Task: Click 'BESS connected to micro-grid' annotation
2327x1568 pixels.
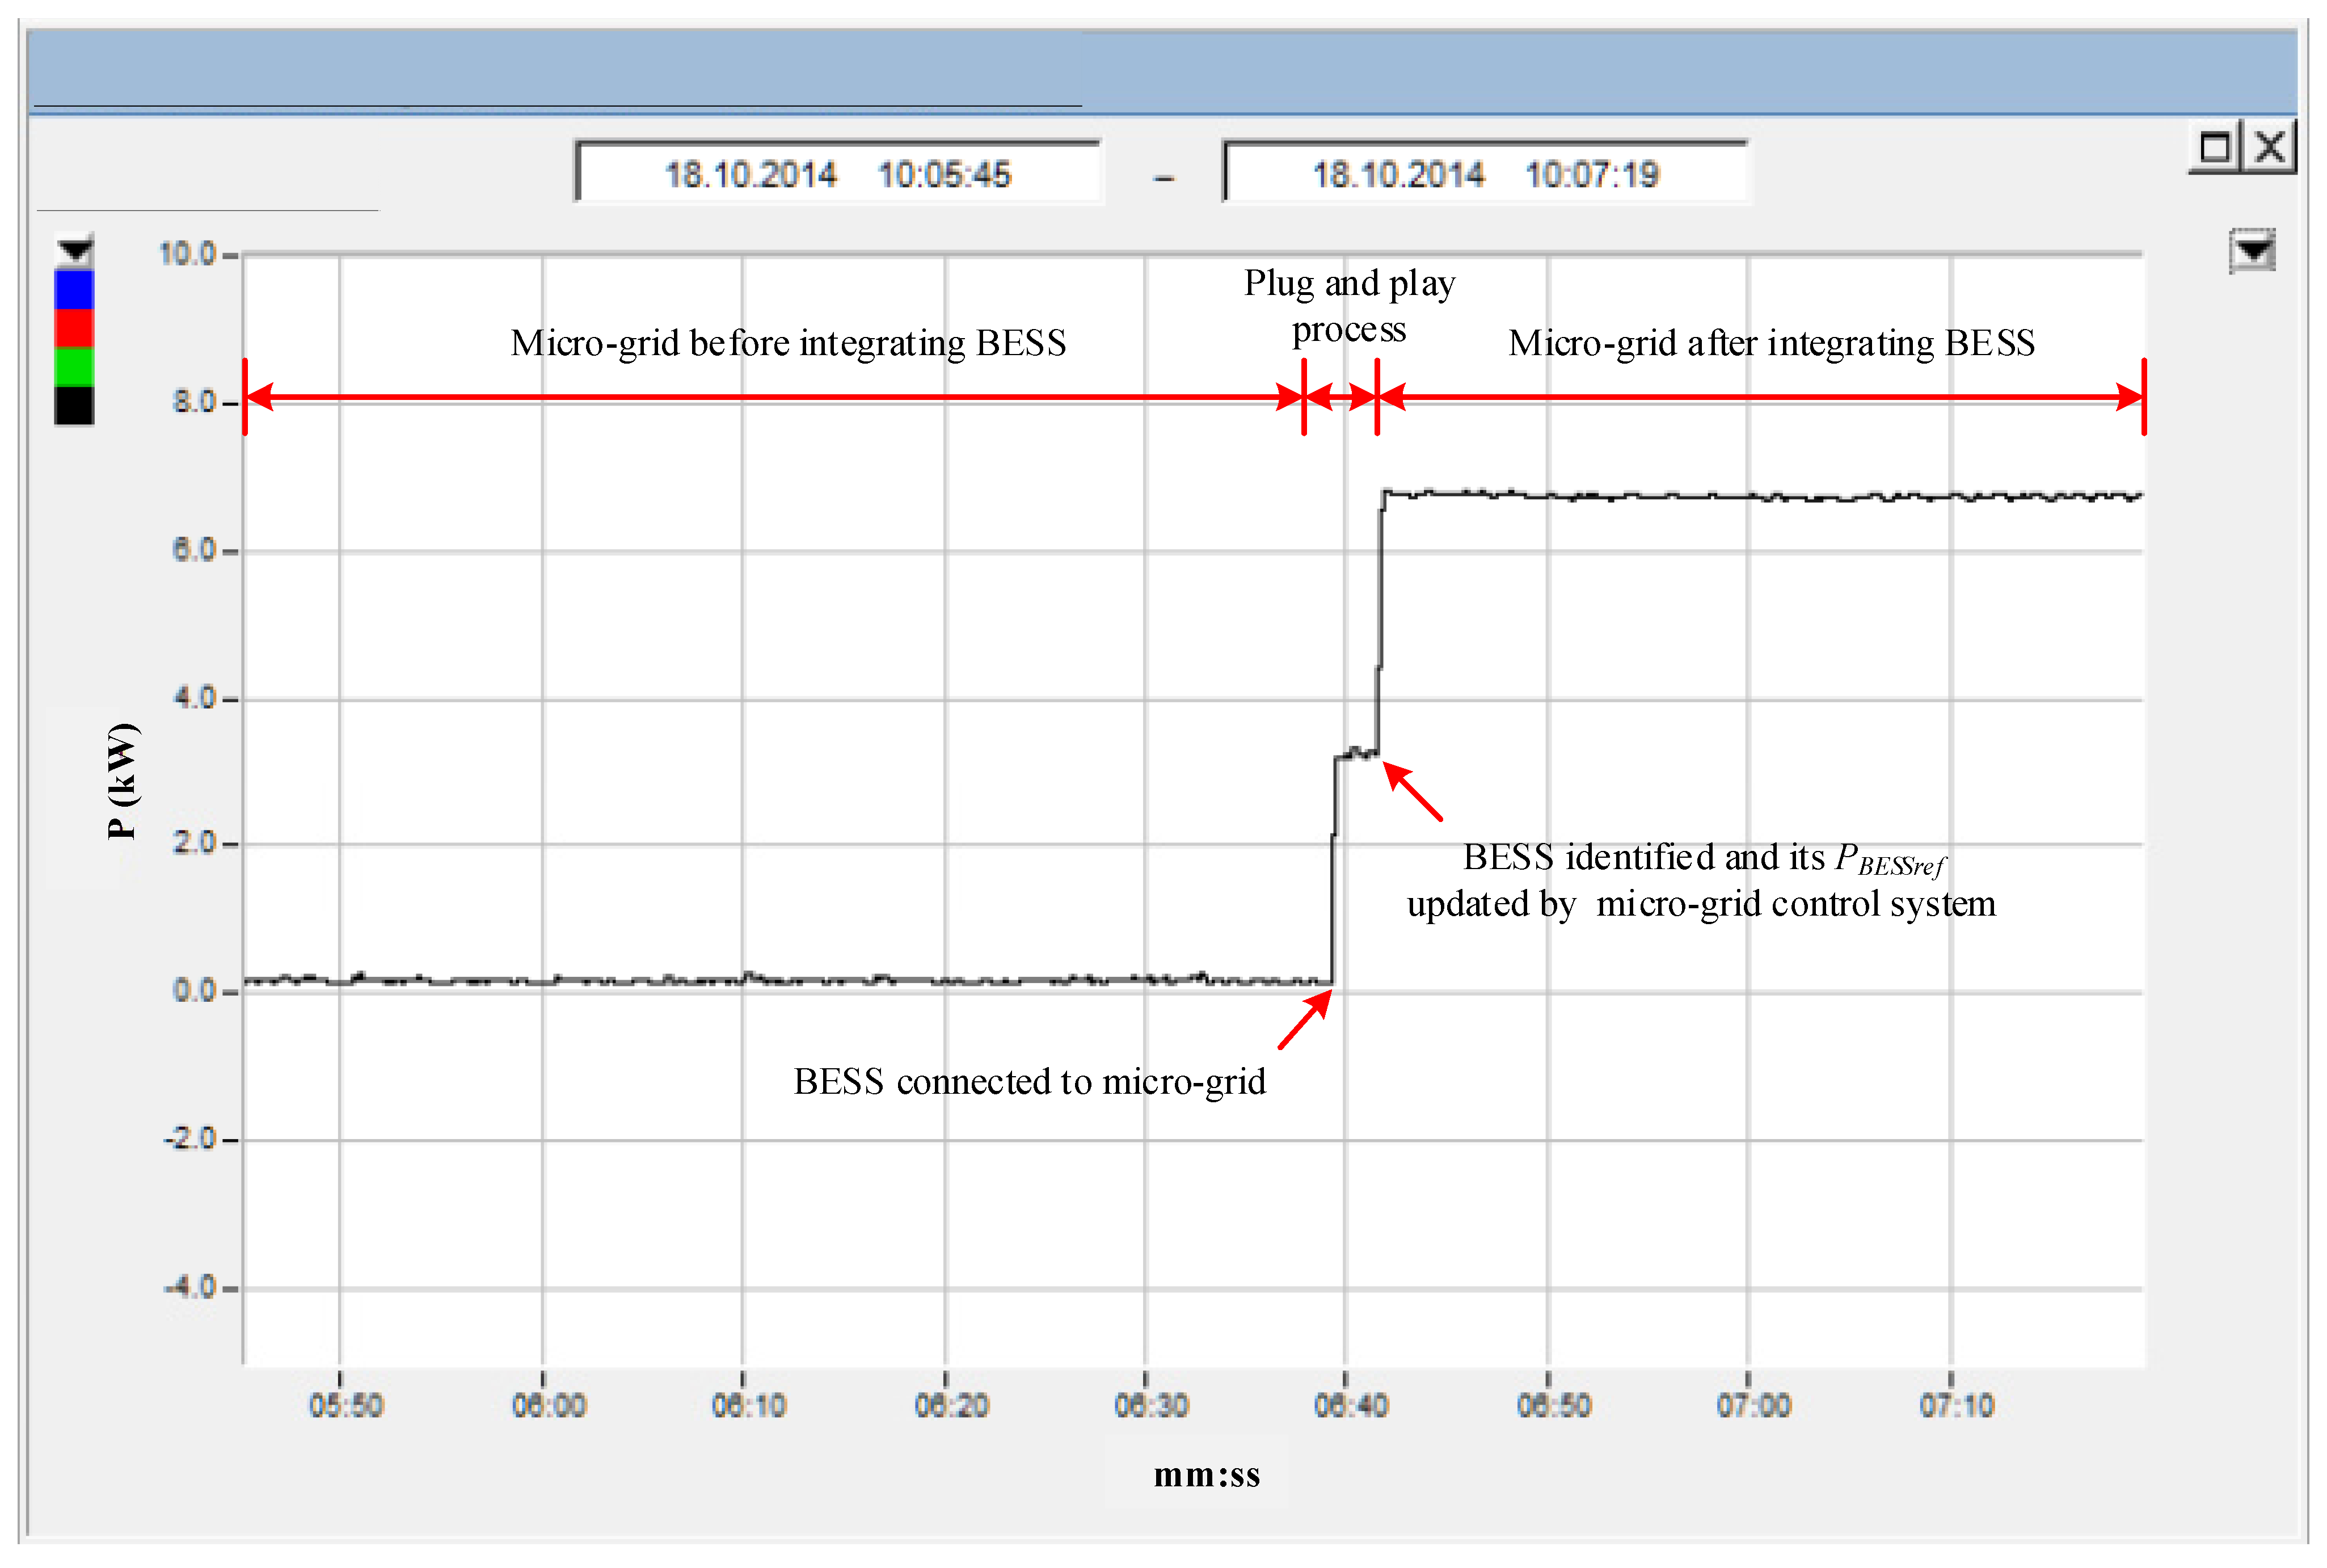Action: tap(1029, 1081)
